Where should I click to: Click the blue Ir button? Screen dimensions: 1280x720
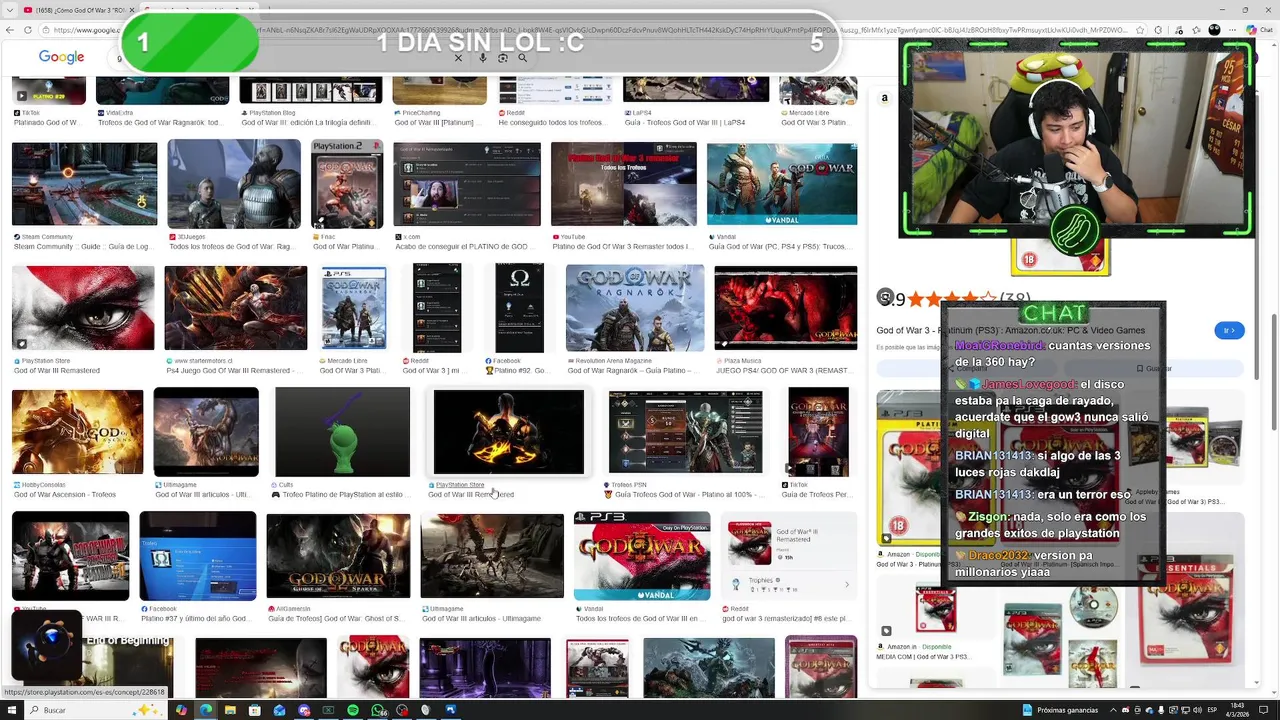tap(1229, 330)
